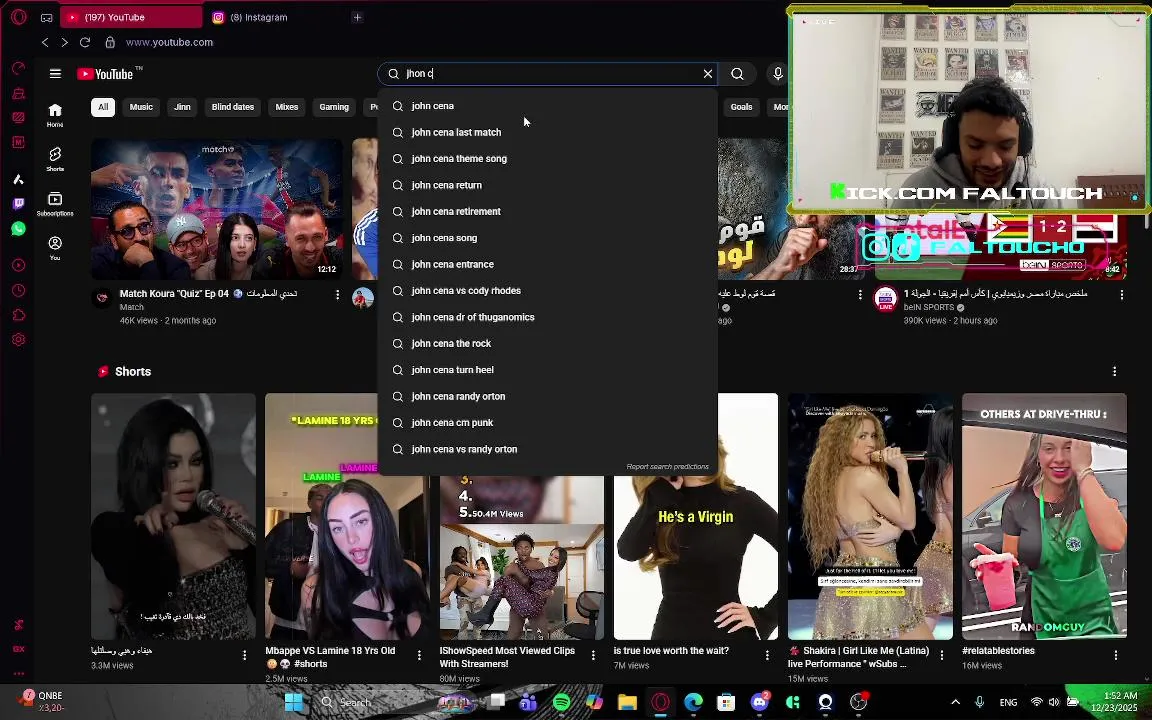Screen dimensions: 1152x720
Task: Select the Blind dates filter chip
Action: [x=233, y=107]
